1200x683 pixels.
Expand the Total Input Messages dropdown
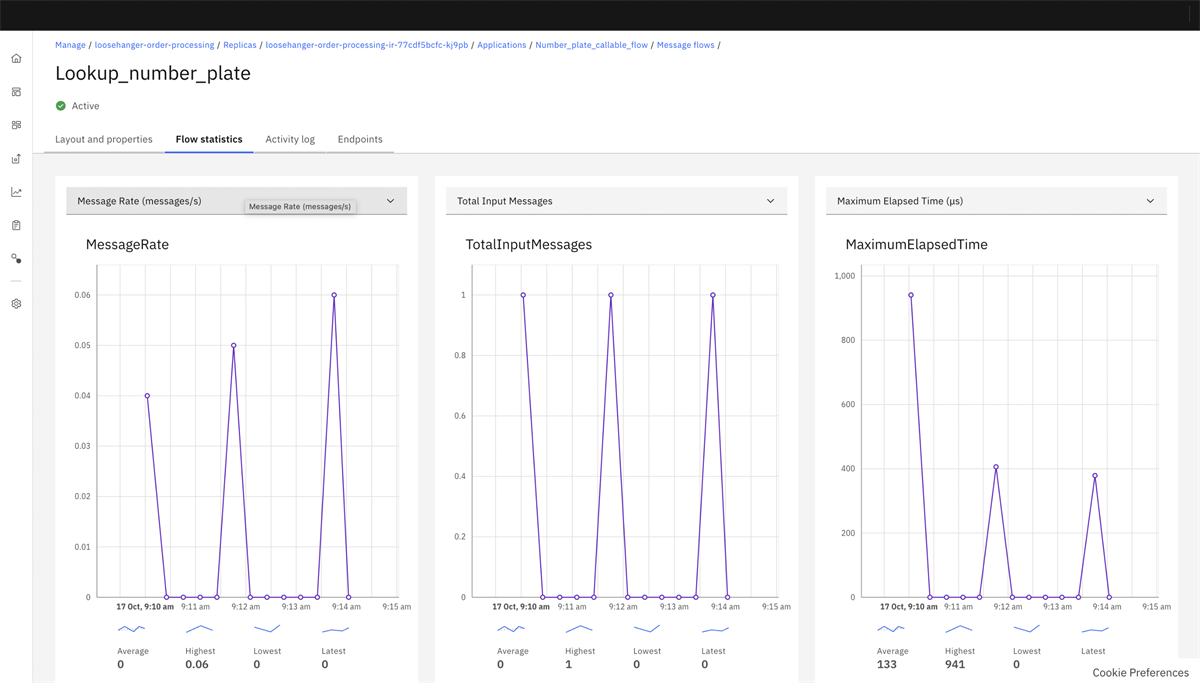[770, 200]
